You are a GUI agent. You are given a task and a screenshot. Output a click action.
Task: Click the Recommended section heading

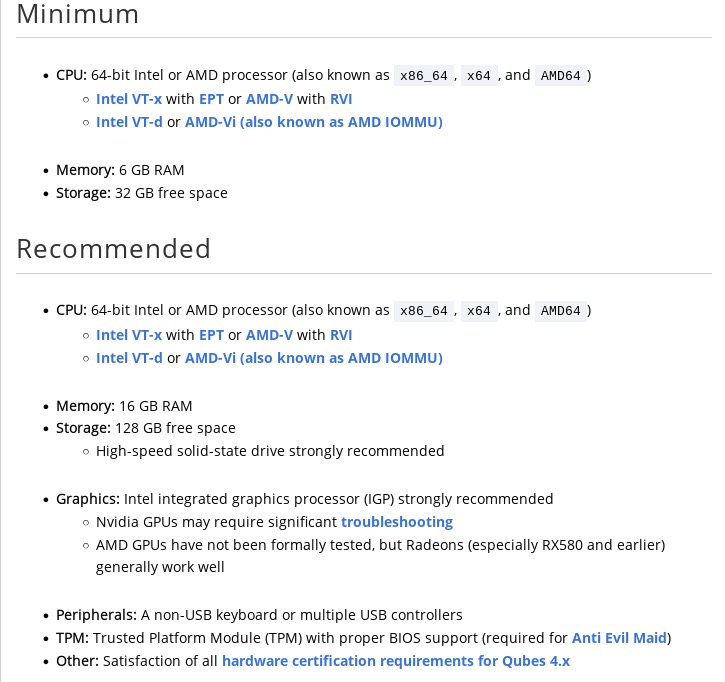coord(114,249)
